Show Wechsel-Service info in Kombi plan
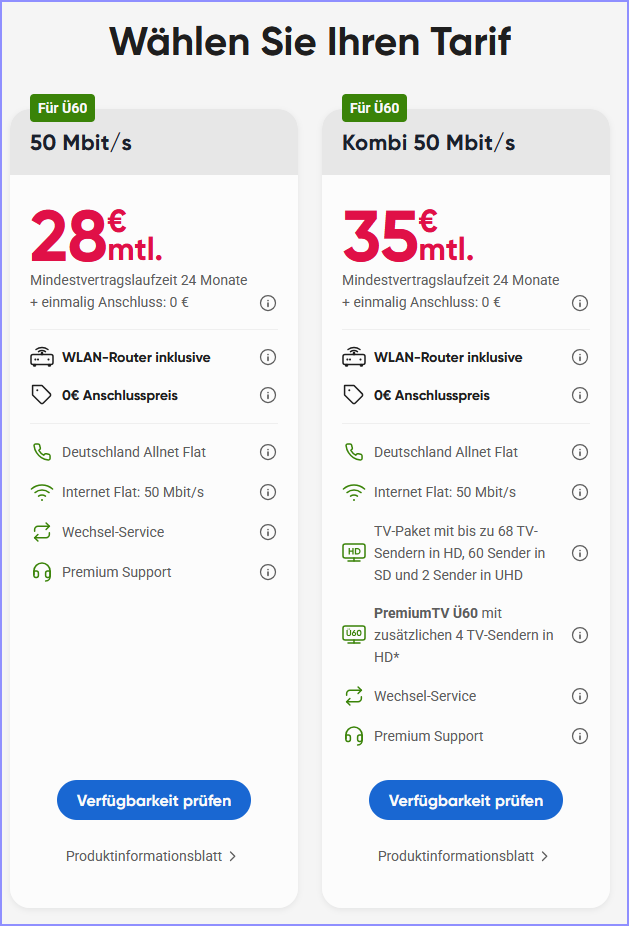629x926 pixels. click(x=580, y=696)
